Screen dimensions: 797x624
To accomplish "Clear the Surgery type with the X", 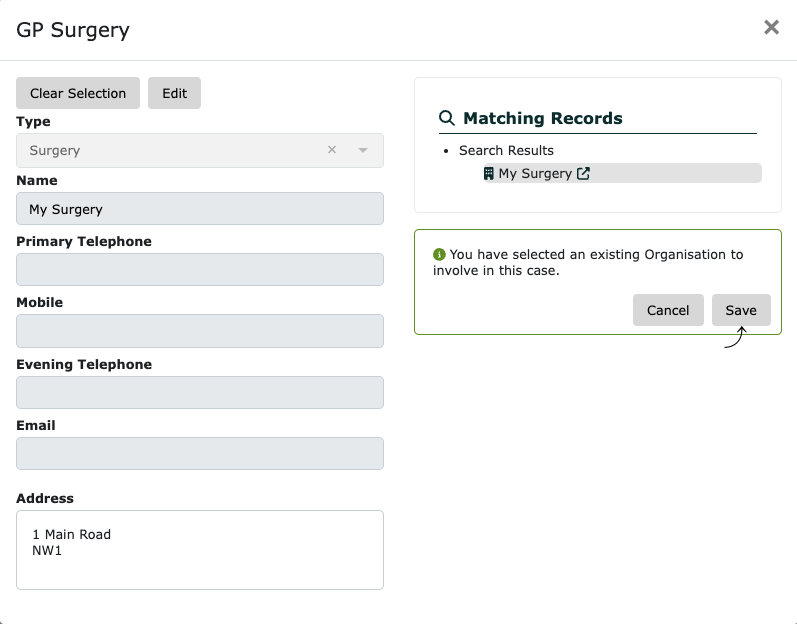I will [x=332, y=150].
